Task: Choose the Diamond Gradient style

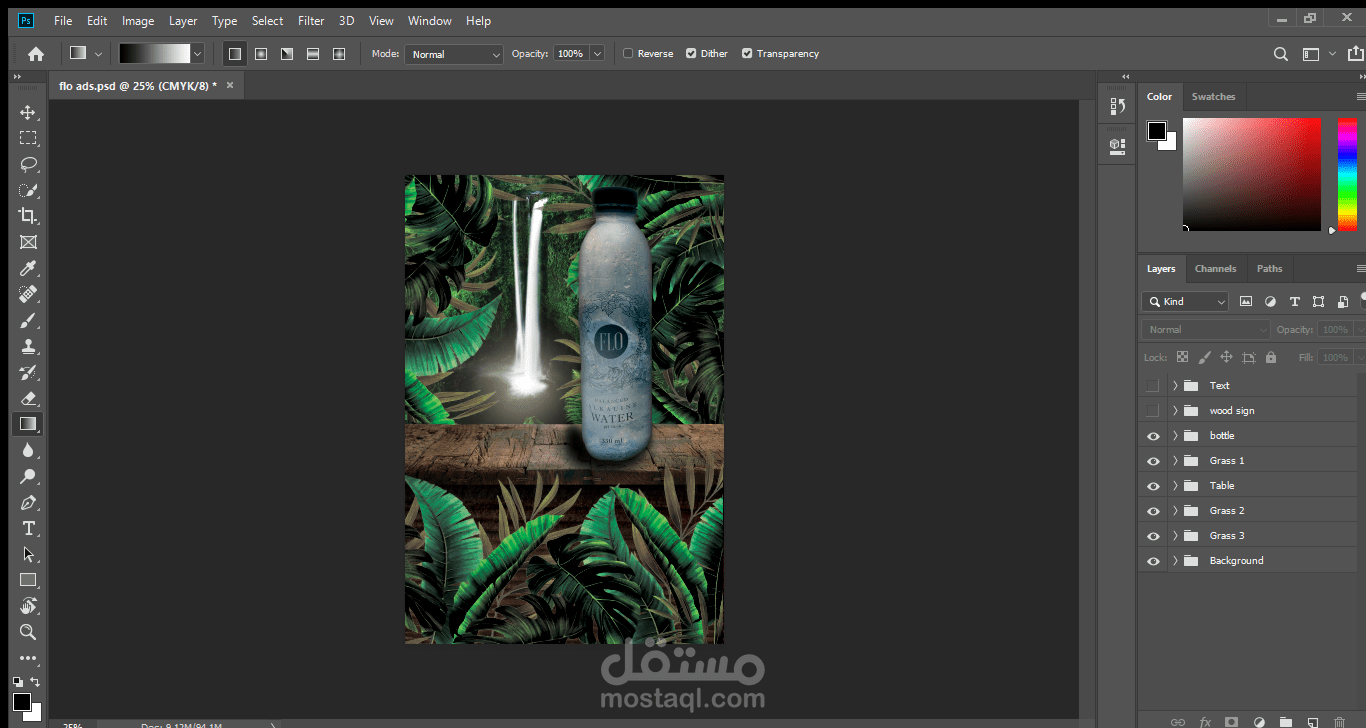Action: [339, 54]
